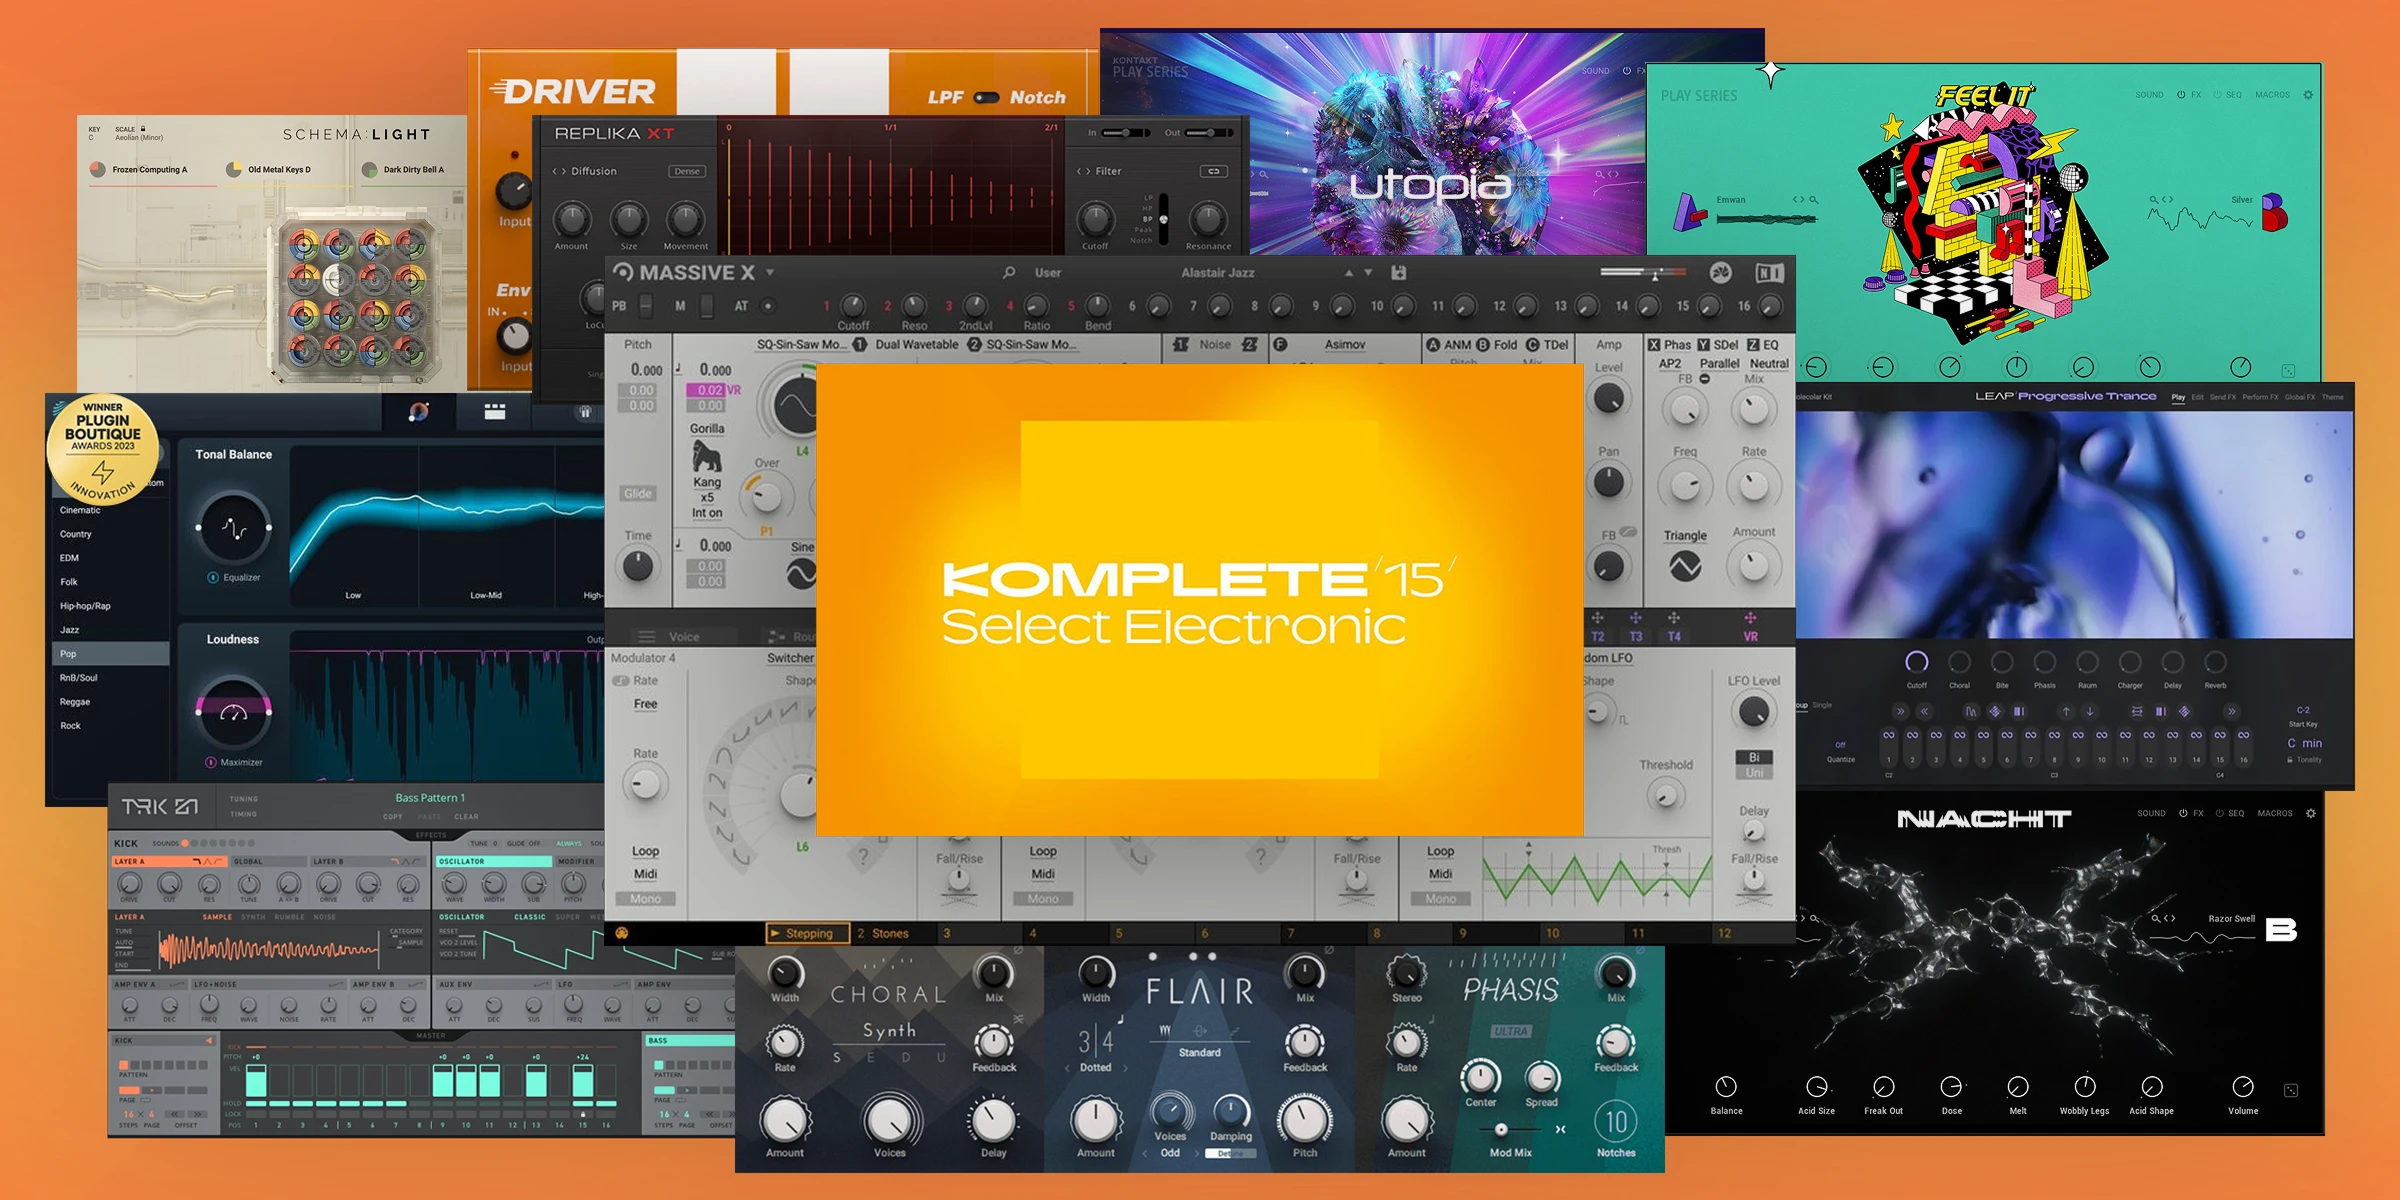Switch to the Edit tab in LEAP Progressive Trance

[2199, 397]
